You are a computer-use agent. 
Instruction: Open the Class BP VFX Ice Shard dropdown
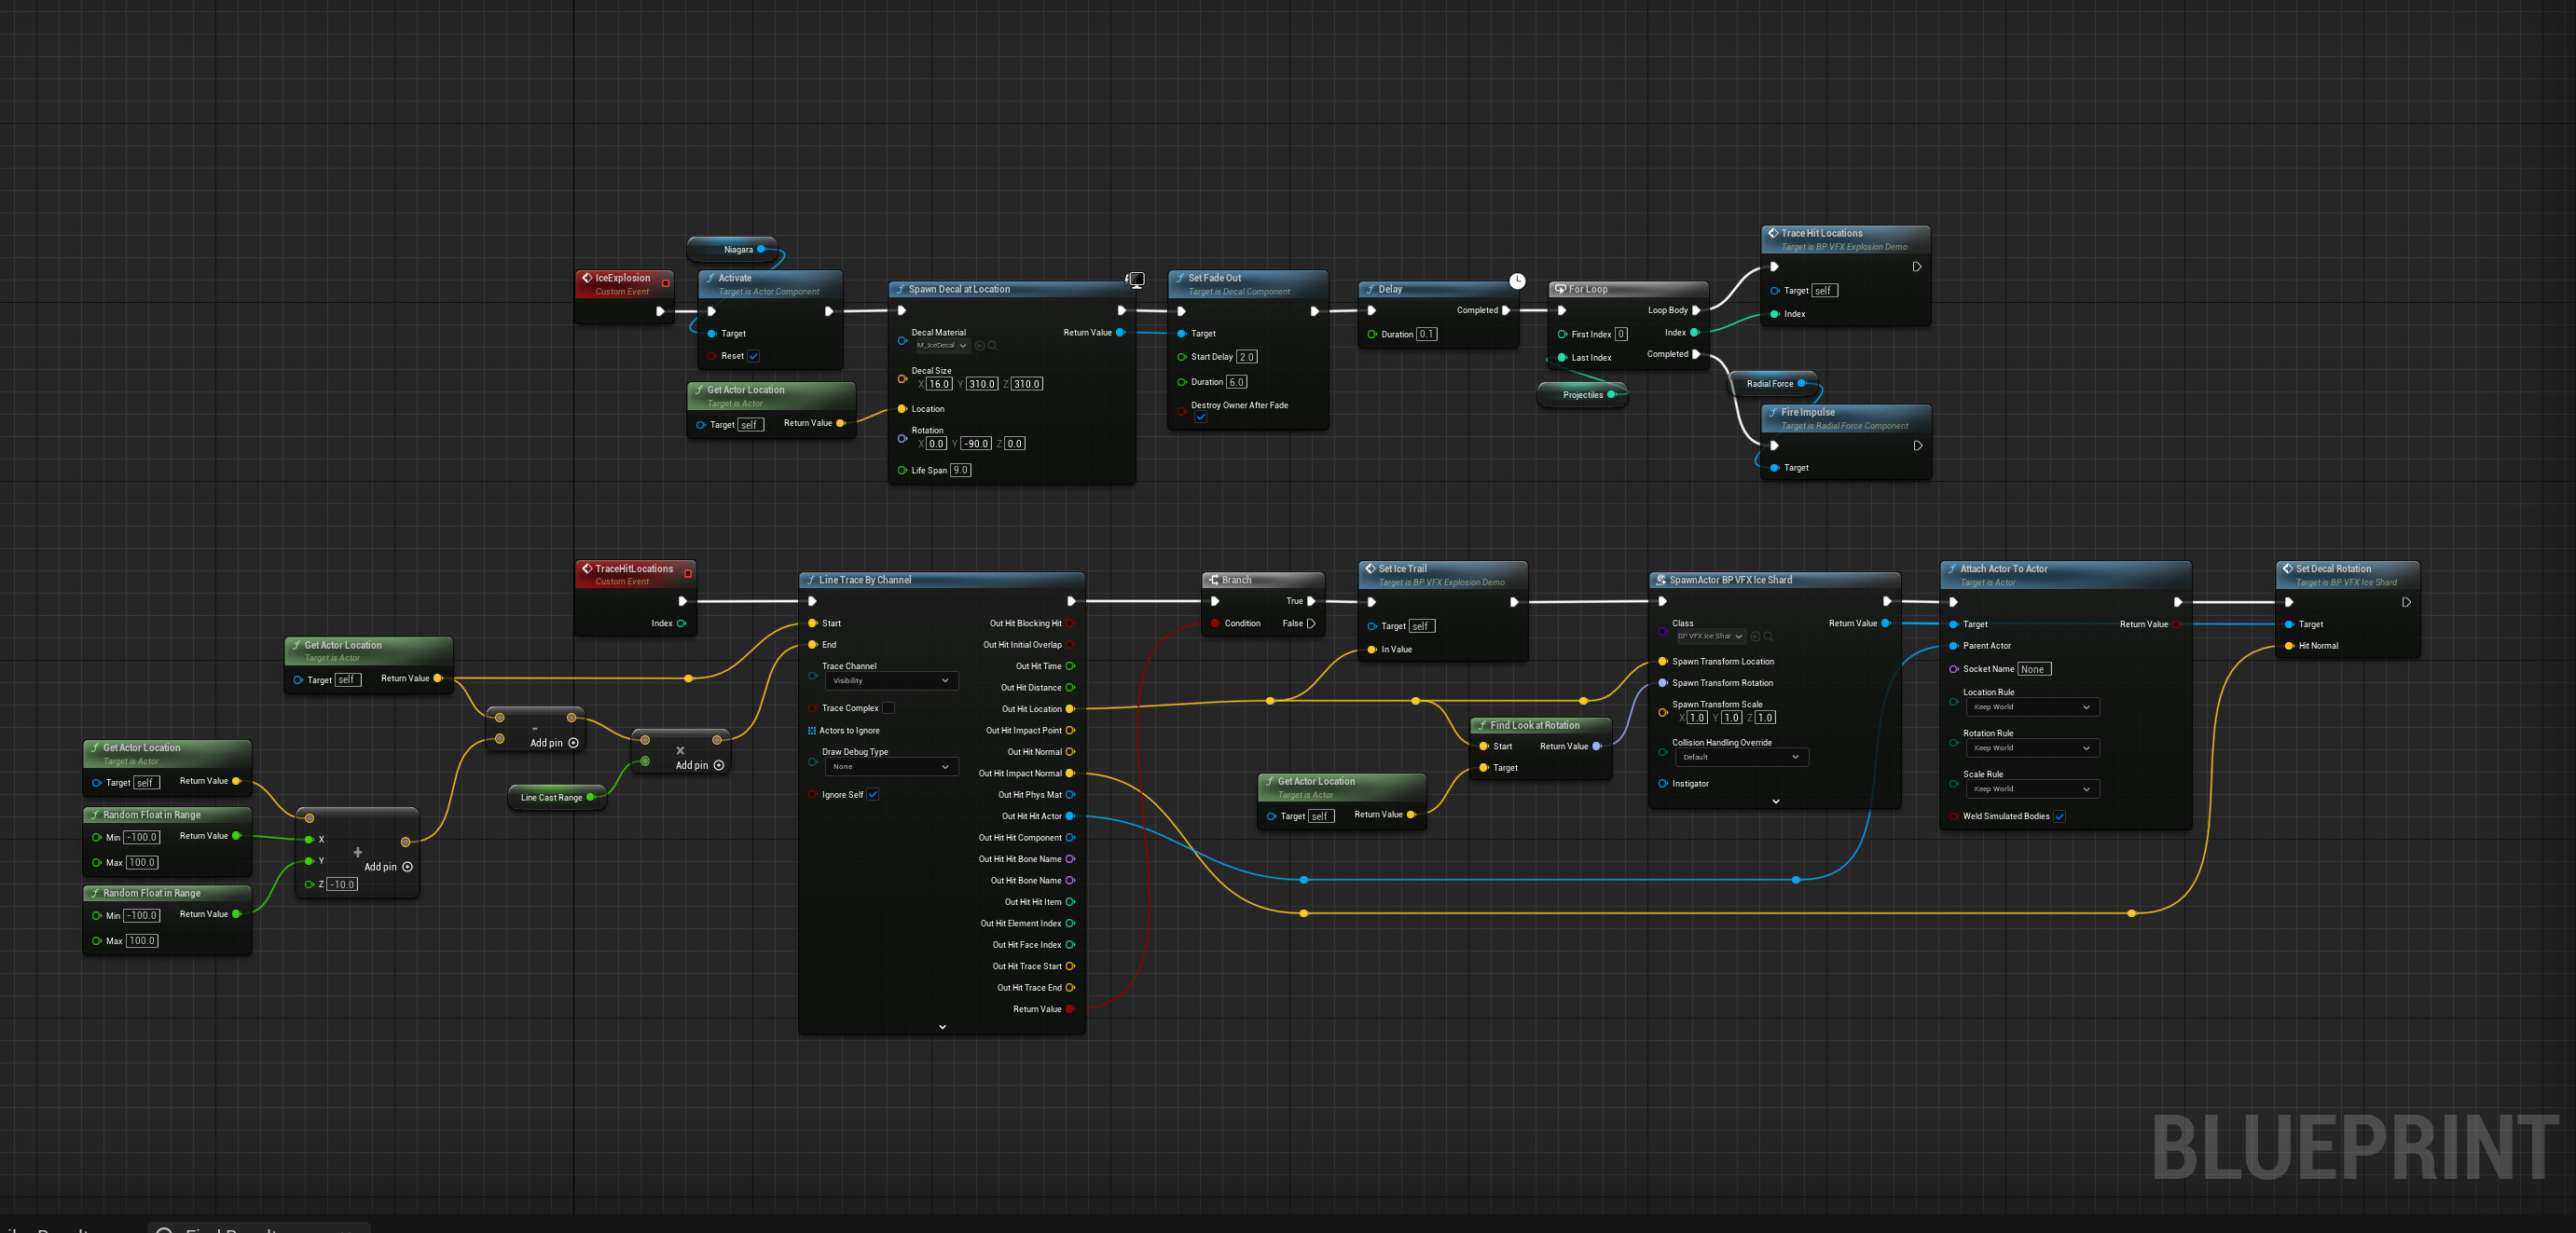[x=1710, y=636]
